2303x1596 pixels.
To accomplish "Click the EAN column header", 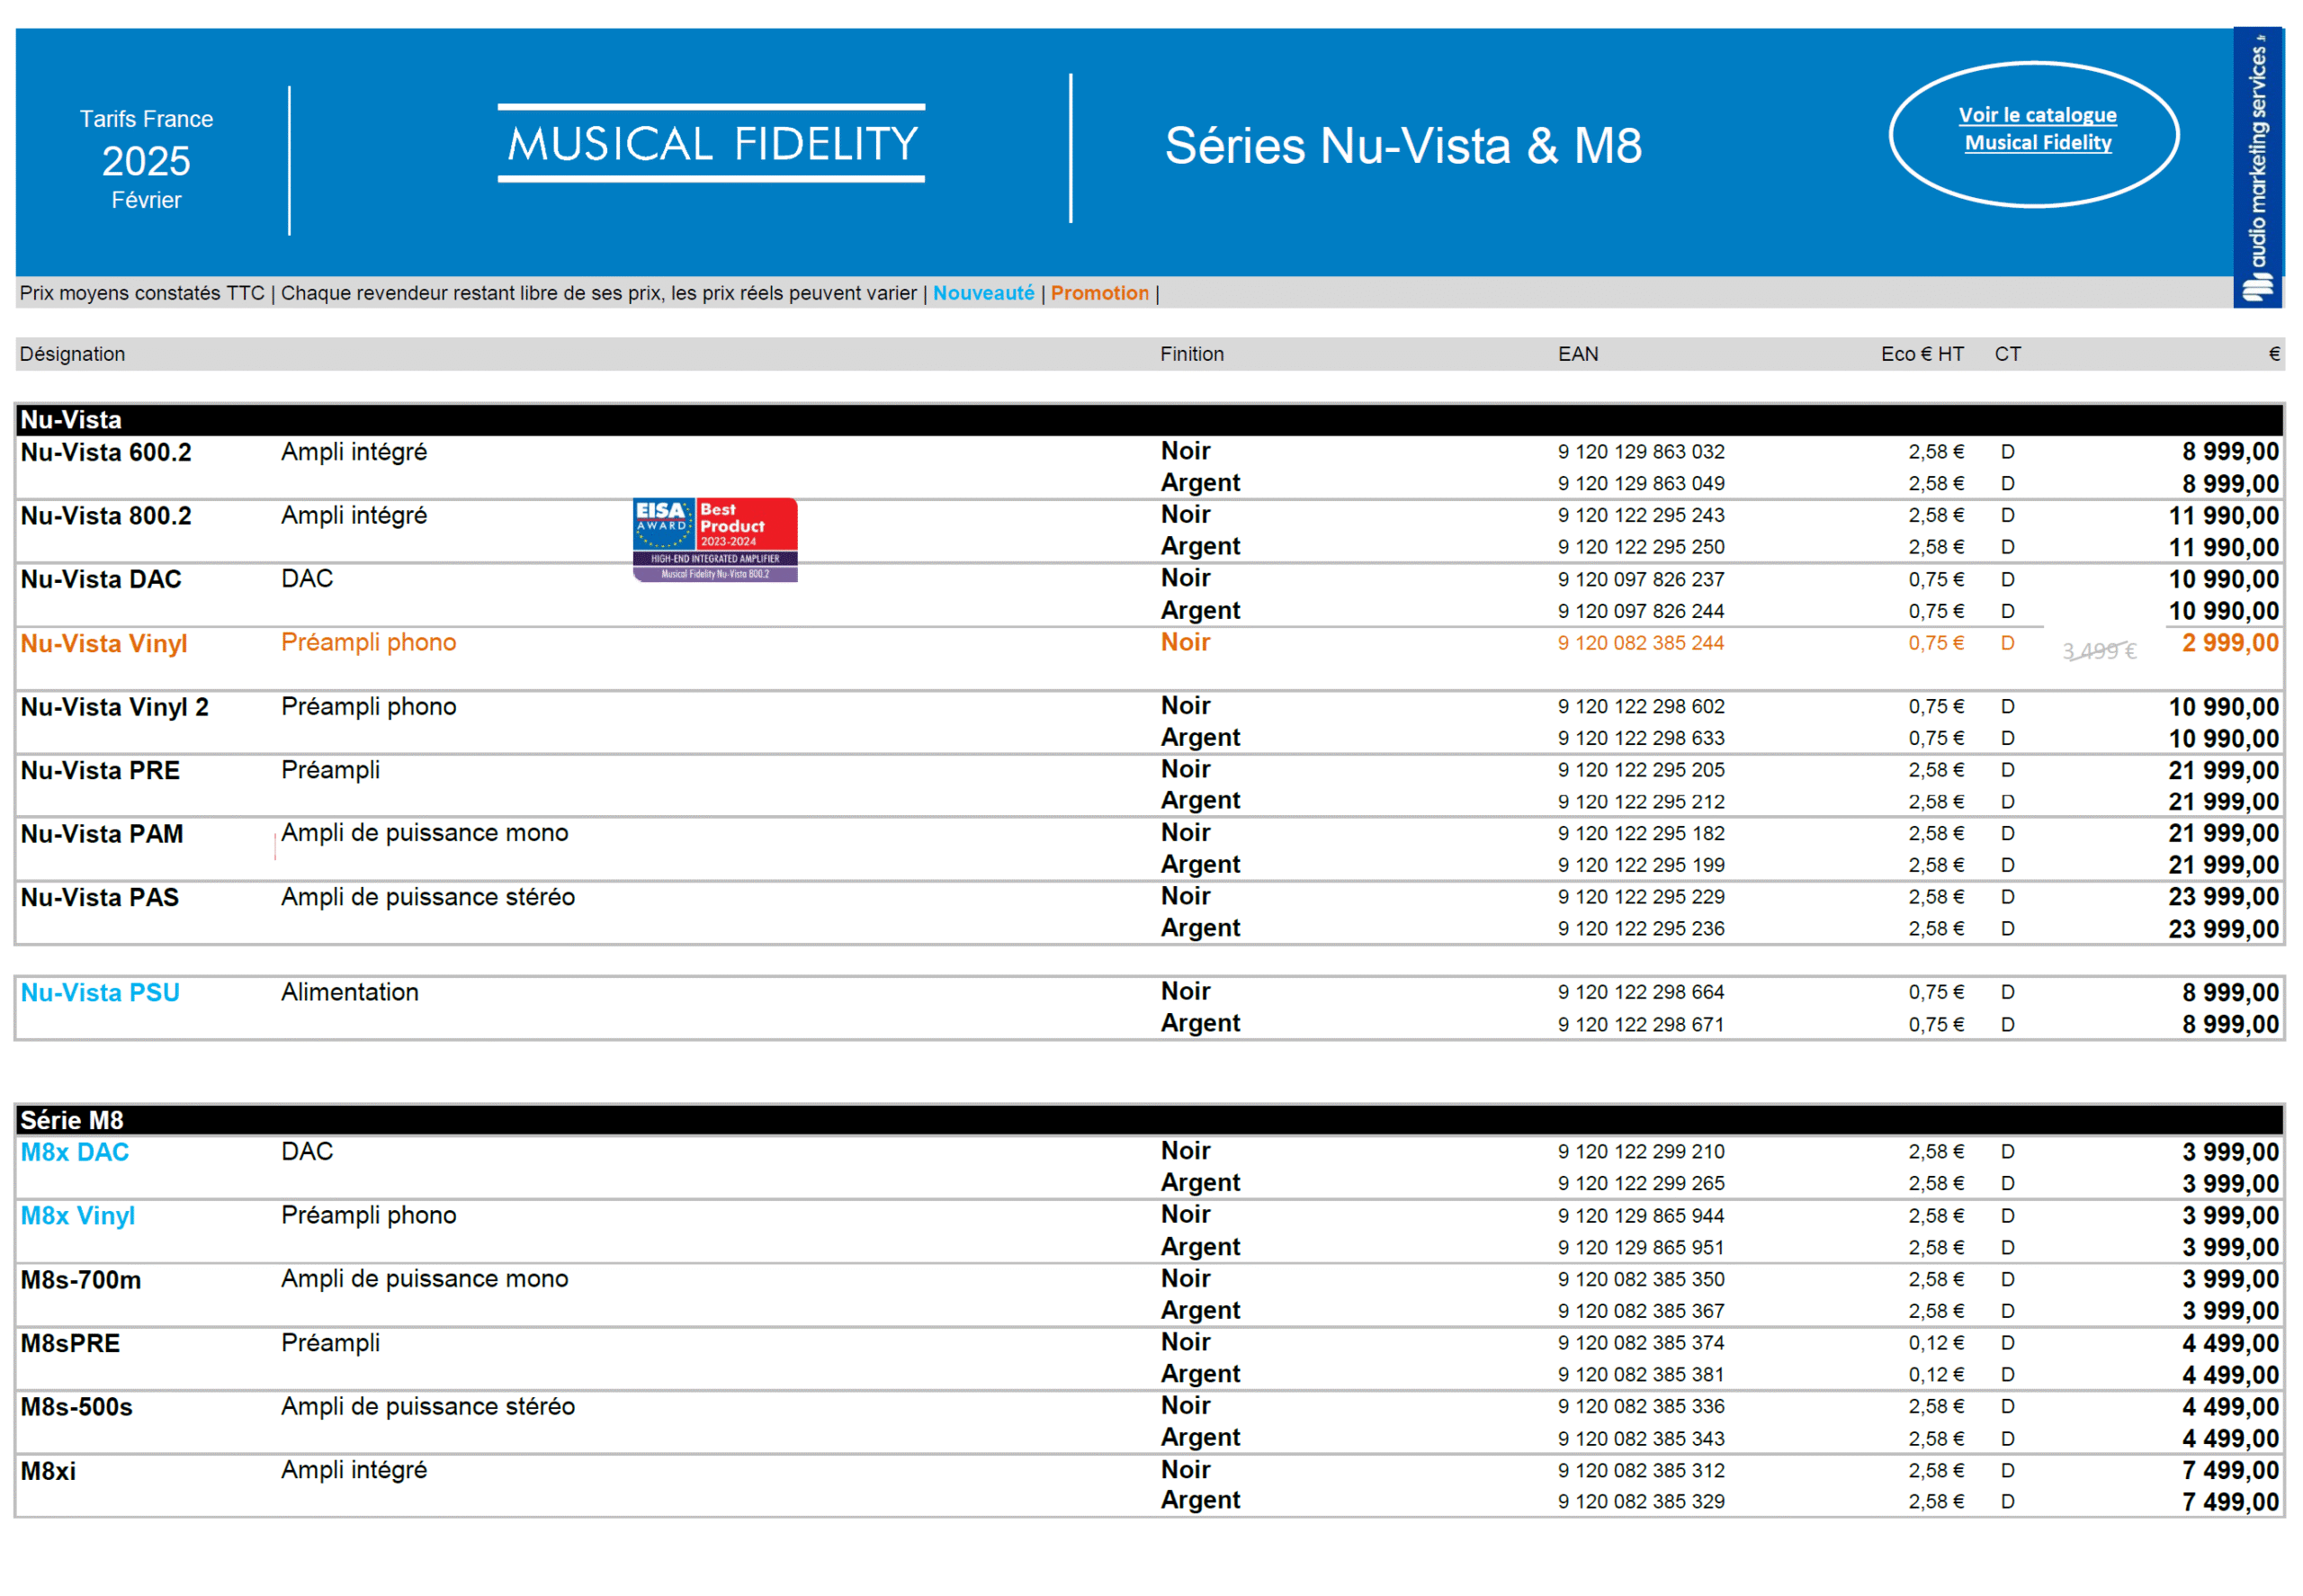I will 1577,354.
